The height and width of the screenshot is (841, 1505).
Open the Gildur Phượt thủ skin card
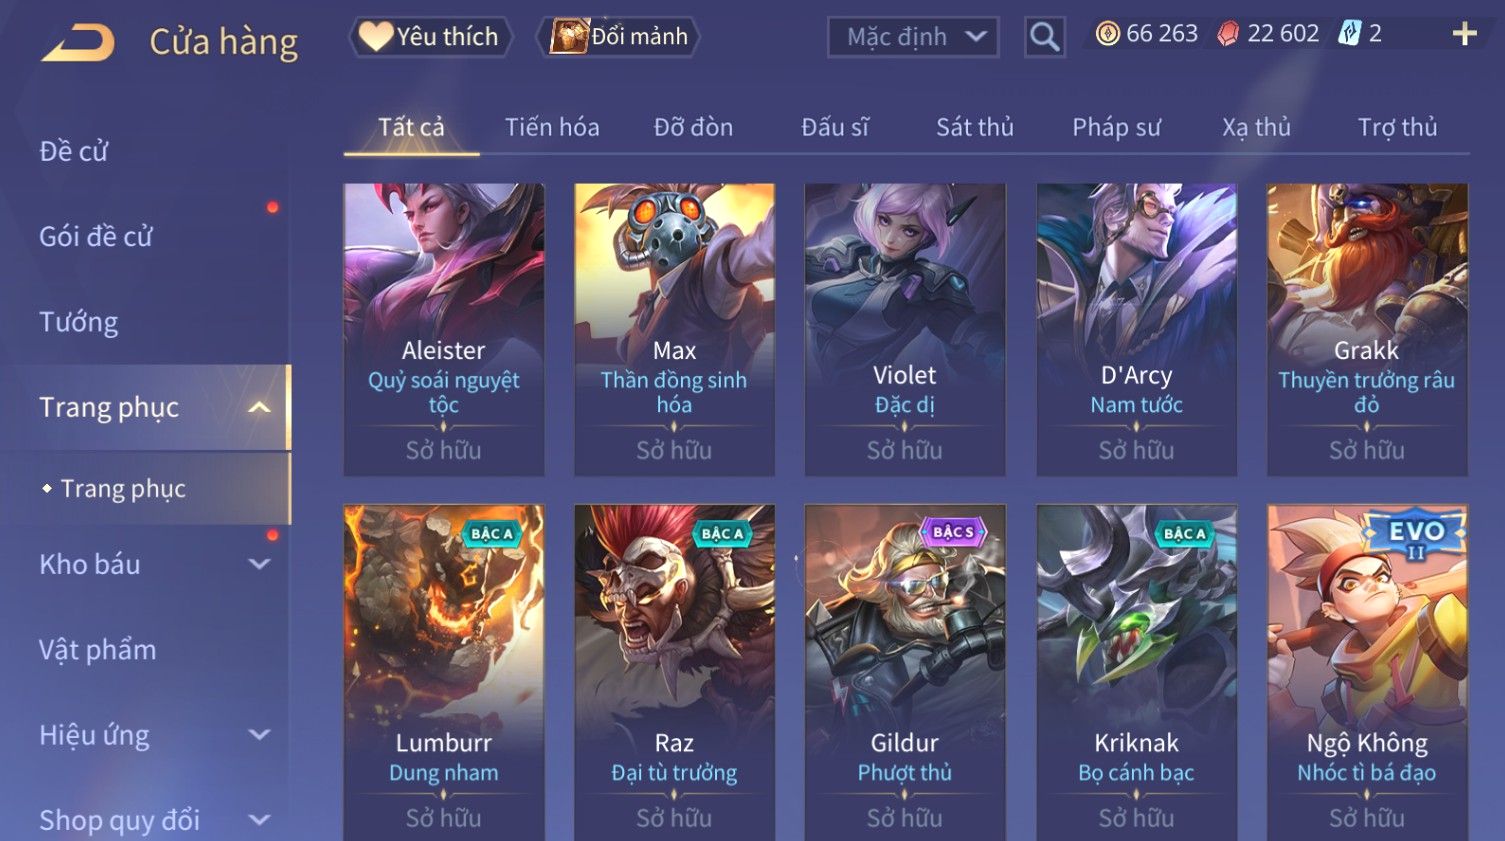(x=905, y=672)
